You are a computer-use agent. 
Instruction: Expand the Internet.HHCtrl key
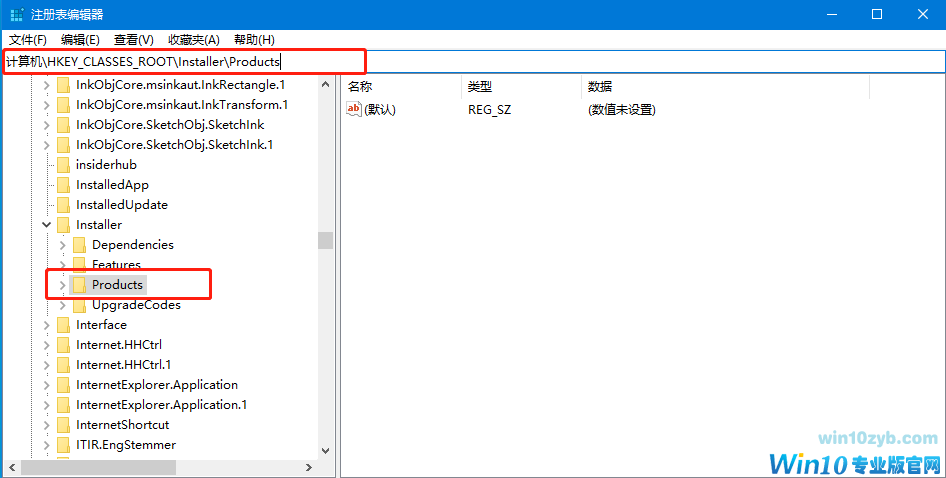click(x=46, y=345)
